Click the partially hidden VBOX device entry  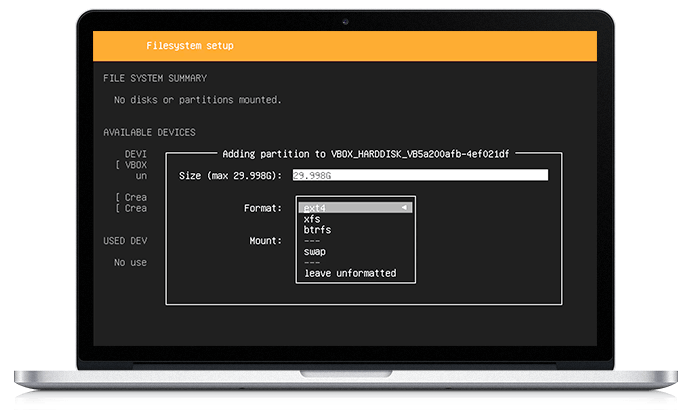(x=134, y=165)
